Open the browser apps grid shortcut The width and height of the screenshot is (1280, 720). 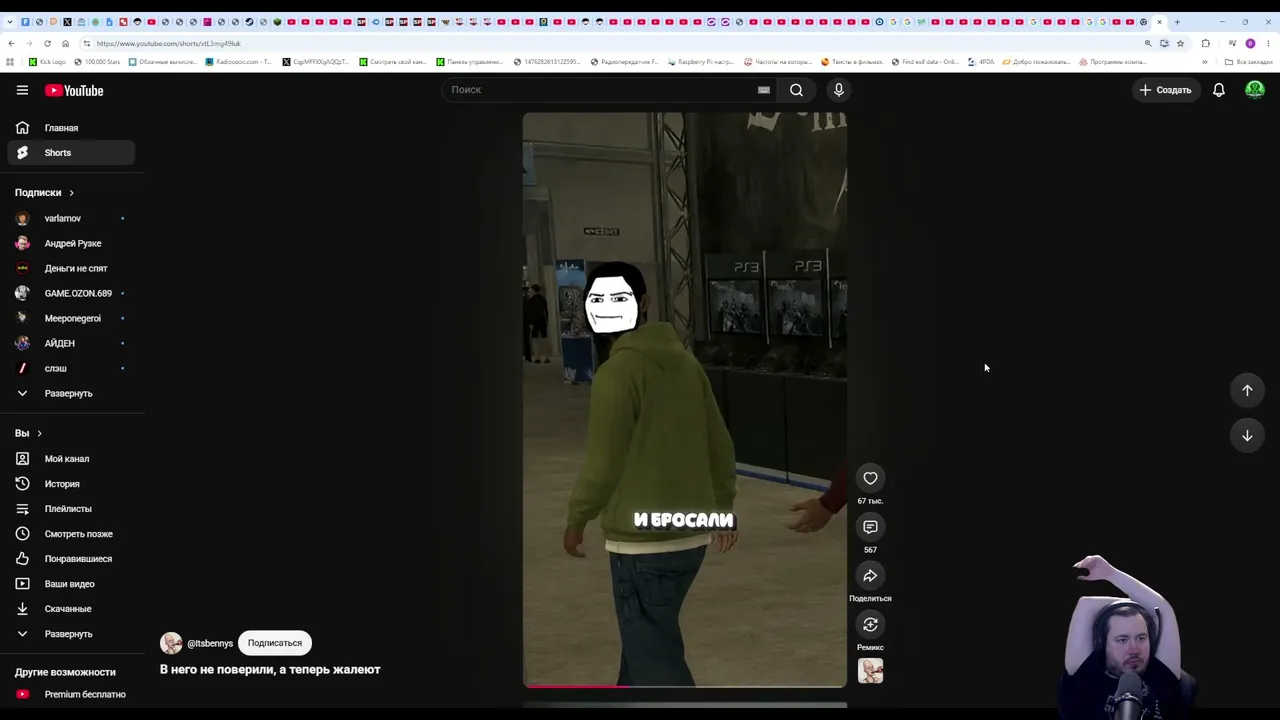point(10,62)
